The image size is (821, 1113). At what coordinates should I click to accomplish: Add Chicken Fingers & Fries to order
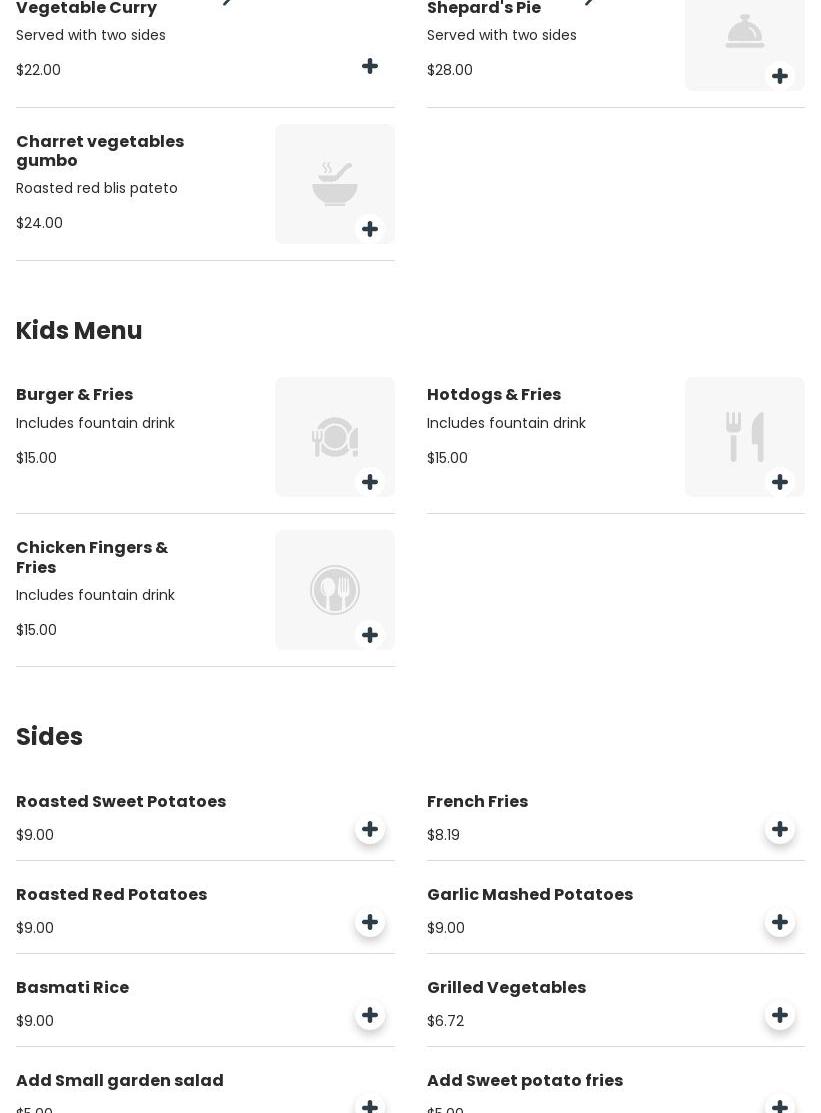370,636
